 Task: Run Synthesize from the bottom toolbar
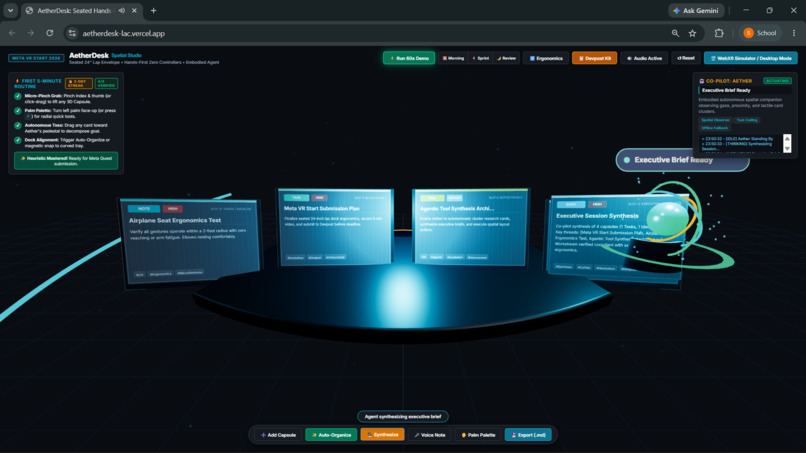pos(382,435)
